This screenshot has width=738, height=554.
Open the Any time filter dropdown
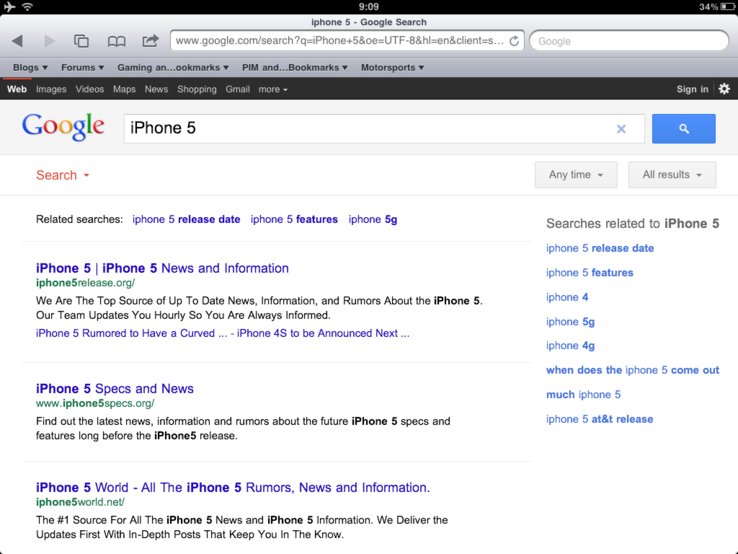(x=576, y=175)
